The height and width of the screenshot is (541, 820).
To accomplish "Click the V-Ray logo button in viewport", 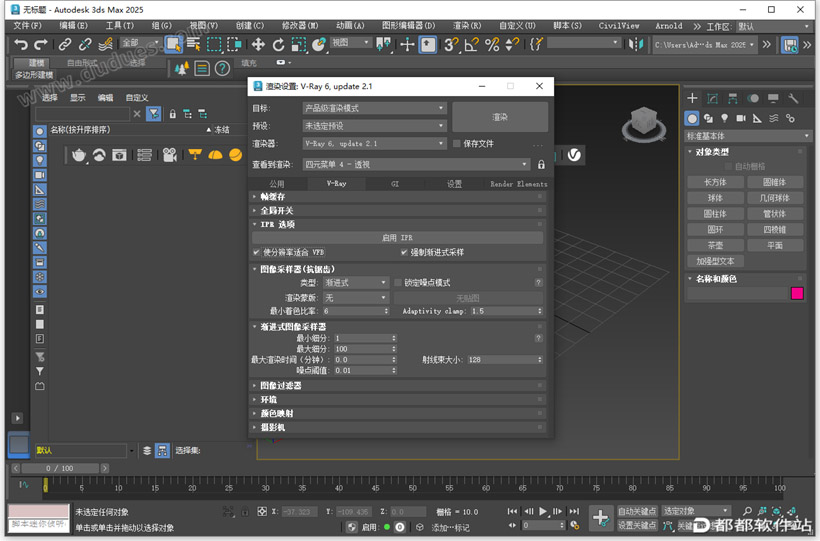I will [x=574, y=155].
